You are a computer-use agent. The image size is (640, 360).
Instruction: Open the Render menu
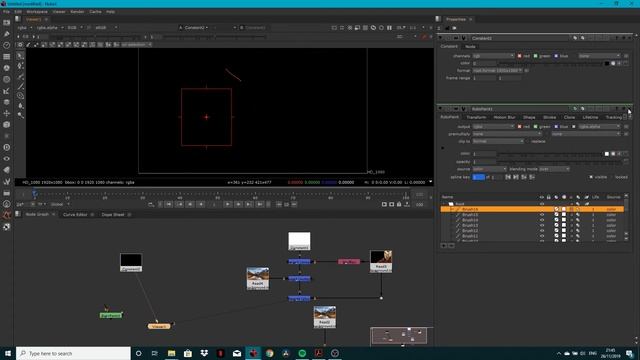pyautogui.click(x=77, y=12)
